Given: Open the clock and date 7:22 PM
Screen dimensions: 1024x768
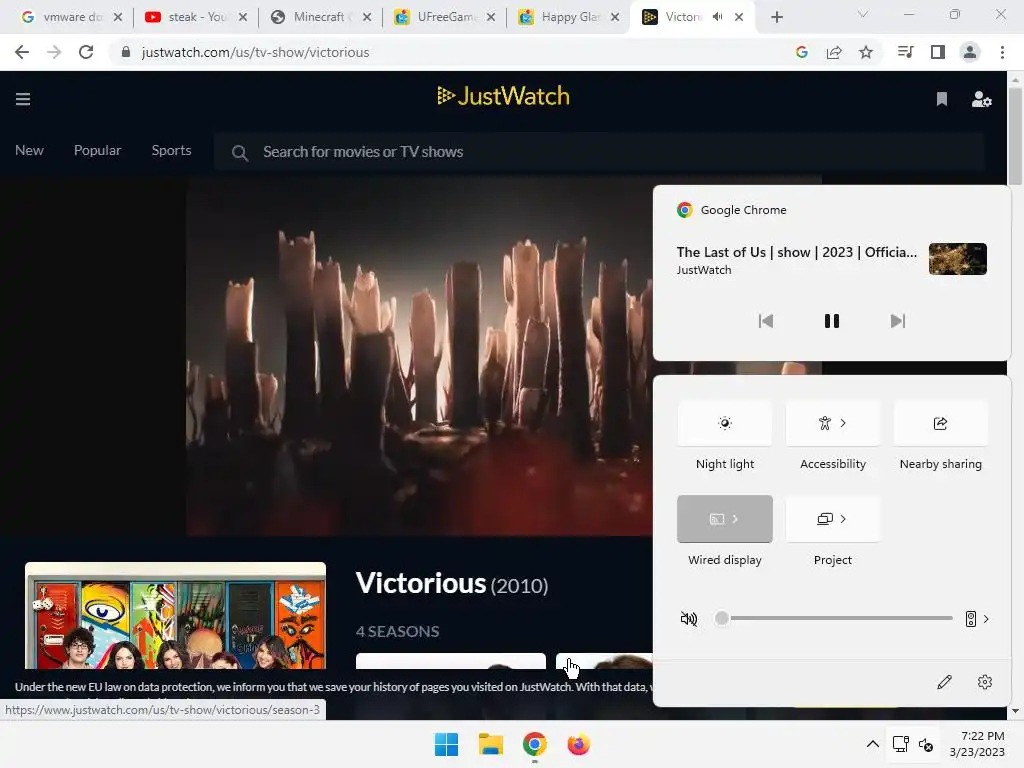Looking at the screenshot, I should click(977, 744).
